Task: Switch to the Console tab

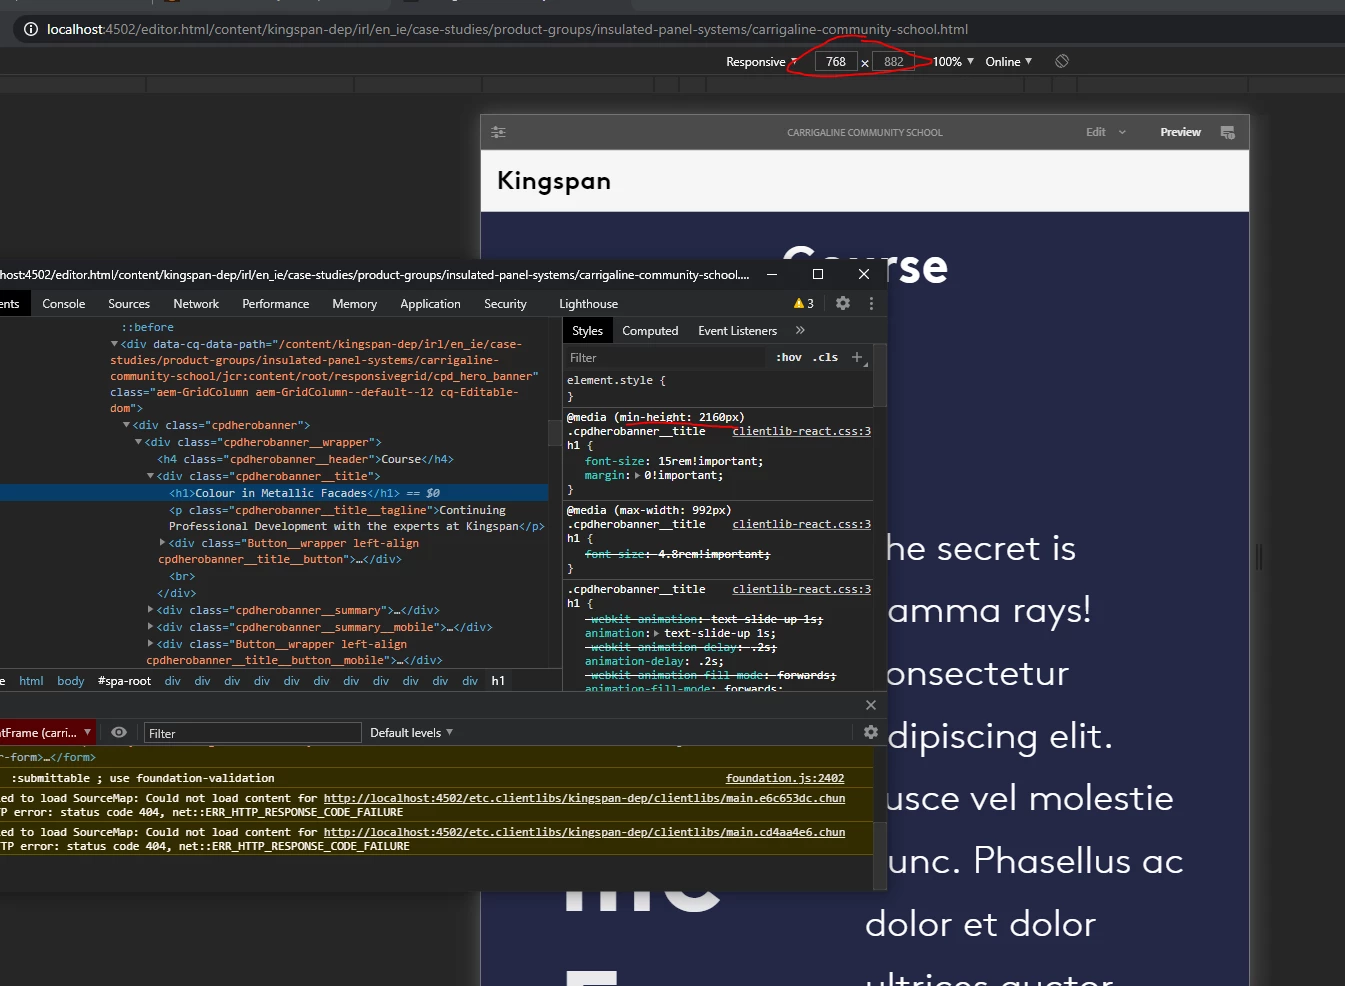Action: point(64,303)
